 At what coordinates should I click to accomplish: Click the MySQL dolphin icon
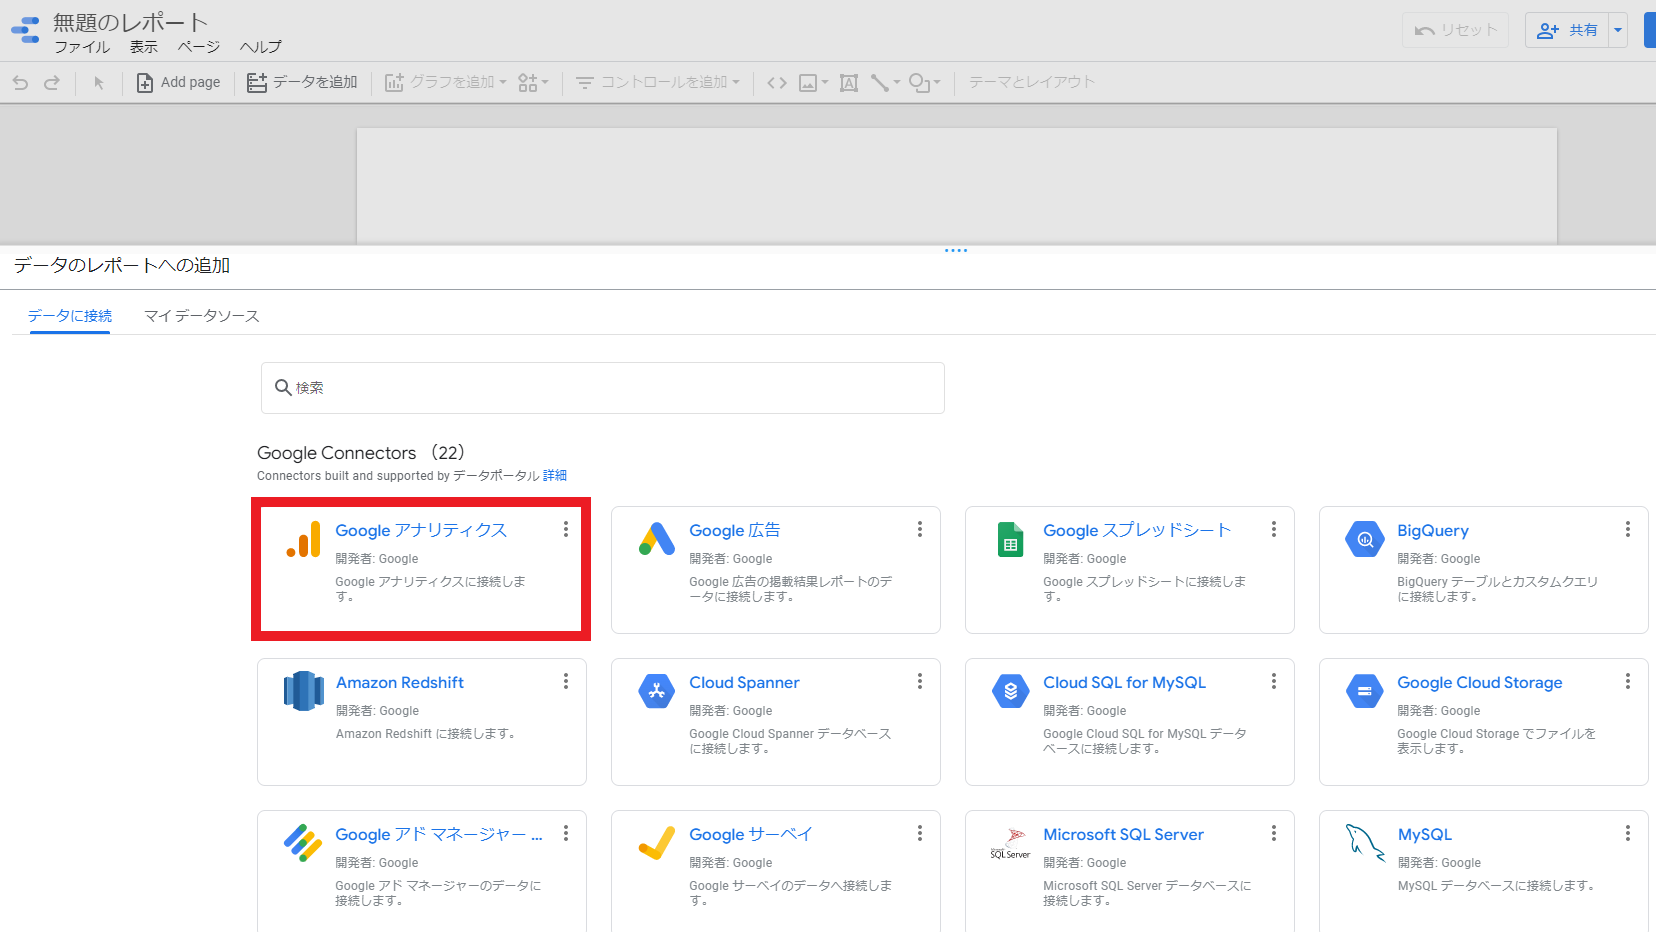point(1365,843)
